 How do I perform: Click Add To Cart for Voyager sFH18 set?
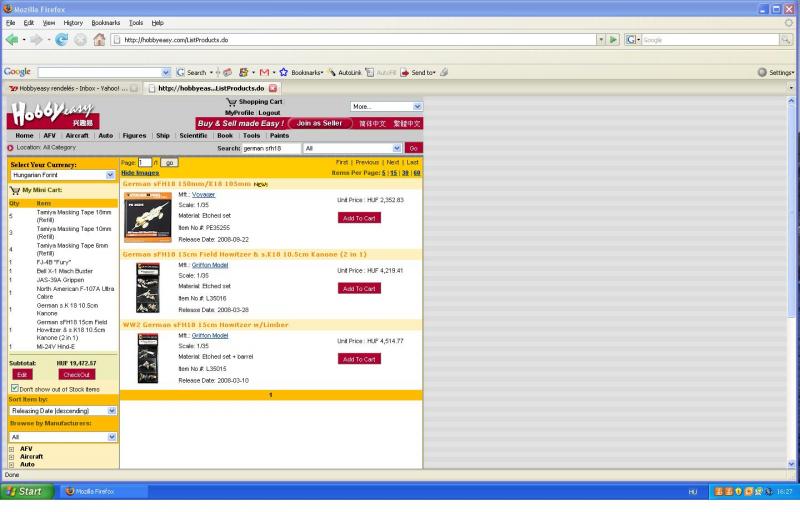click(x=359, y=217)
